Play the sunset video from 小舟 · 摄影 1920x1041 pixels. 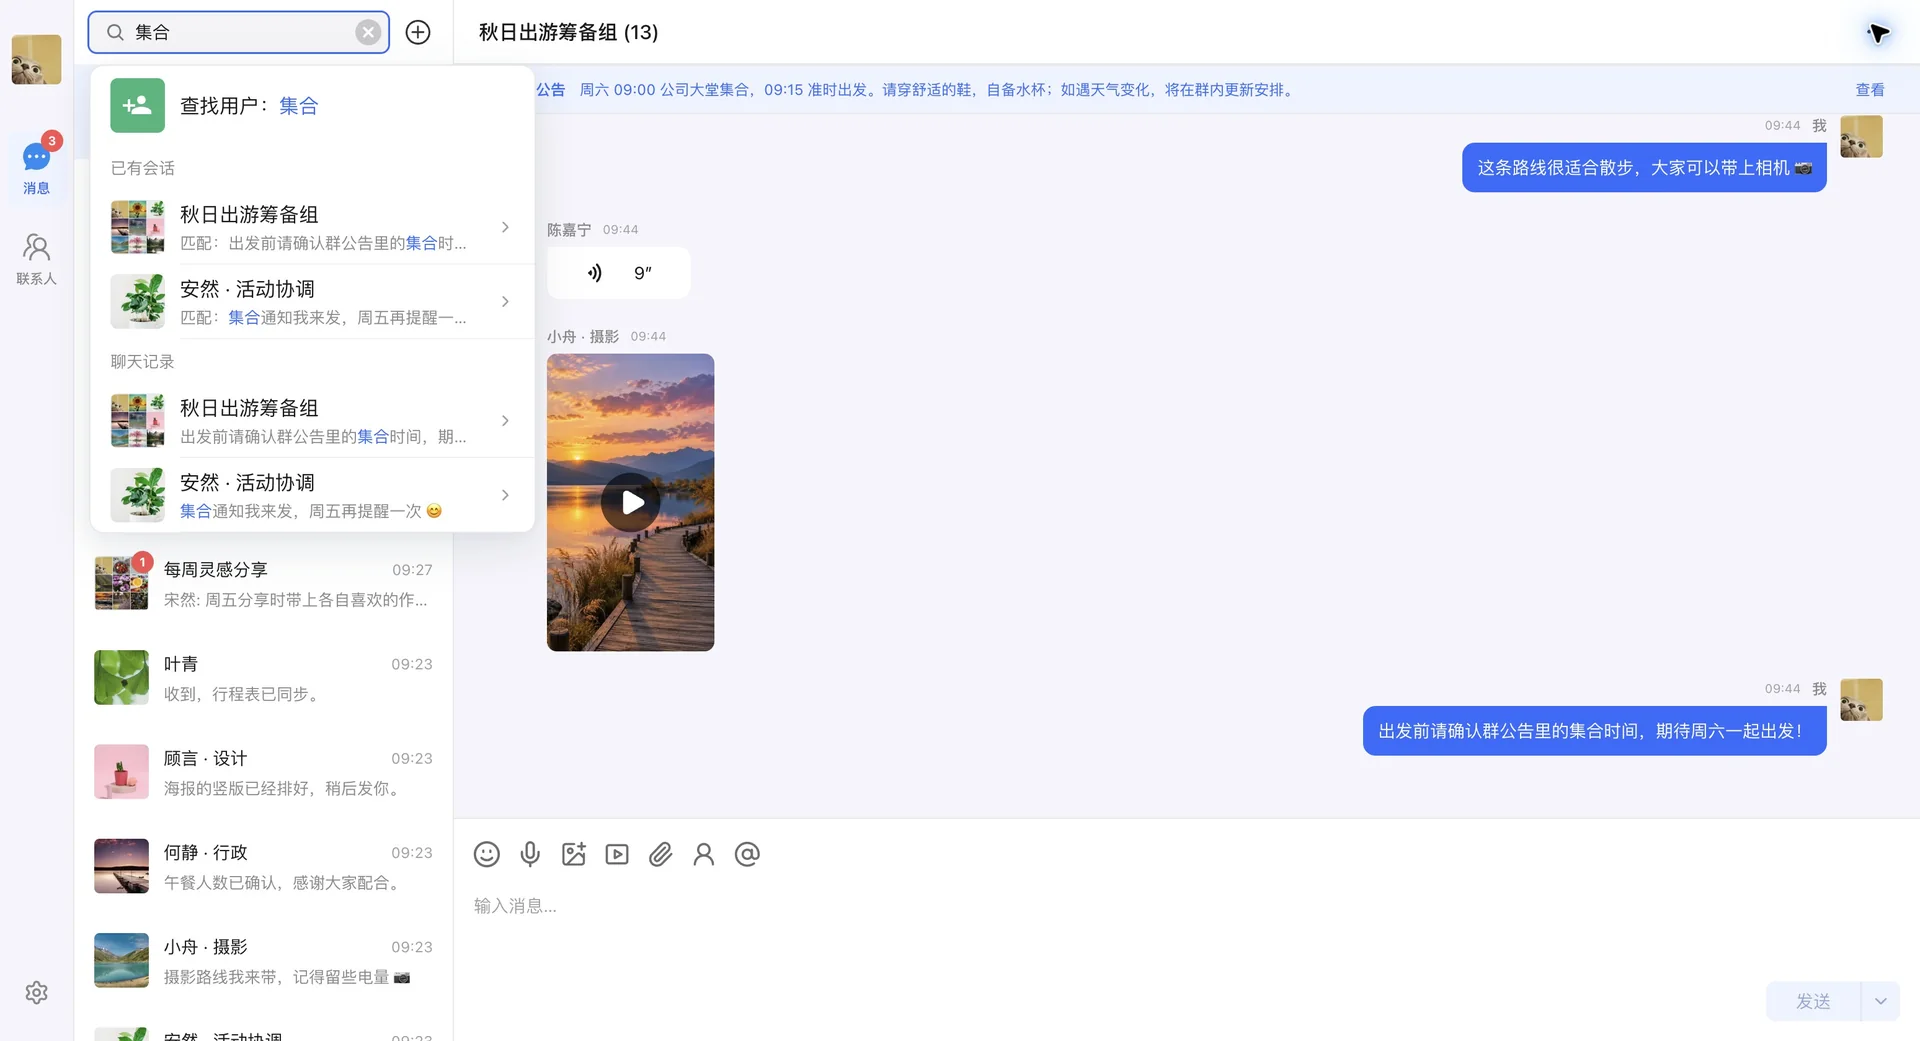(630, 502)
